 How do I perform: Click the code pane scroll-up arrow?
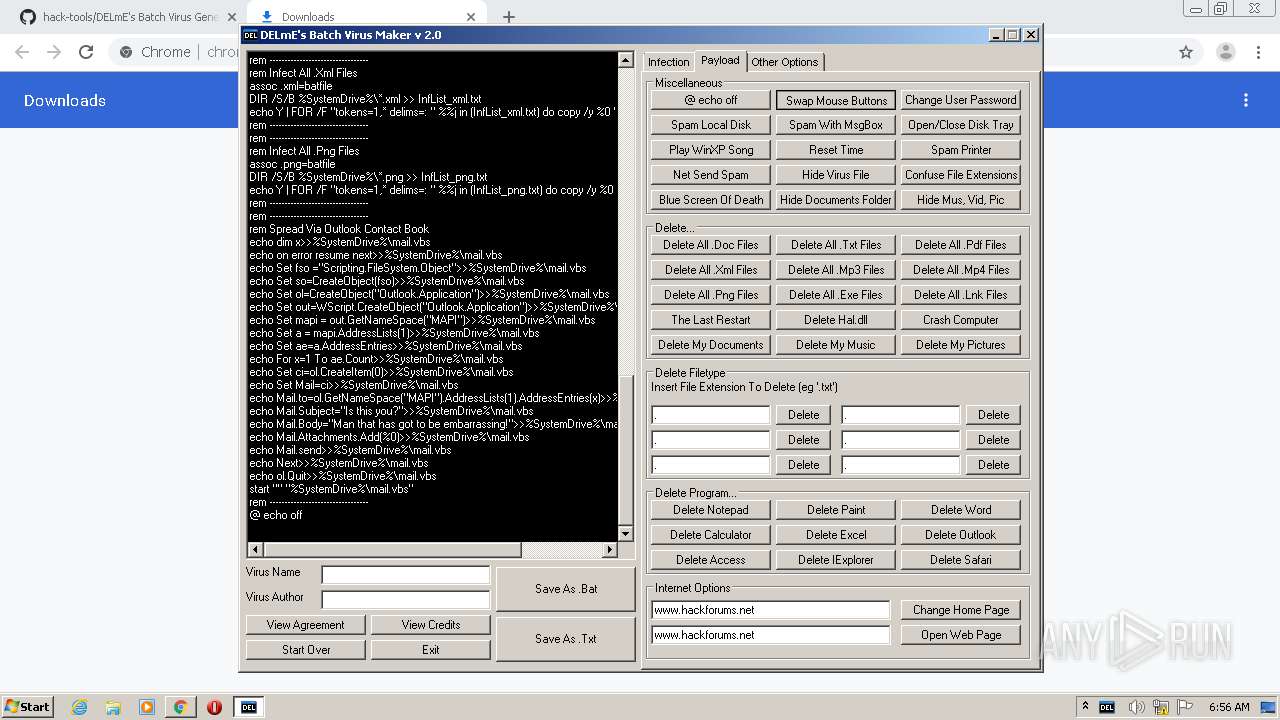coord(626,60)
